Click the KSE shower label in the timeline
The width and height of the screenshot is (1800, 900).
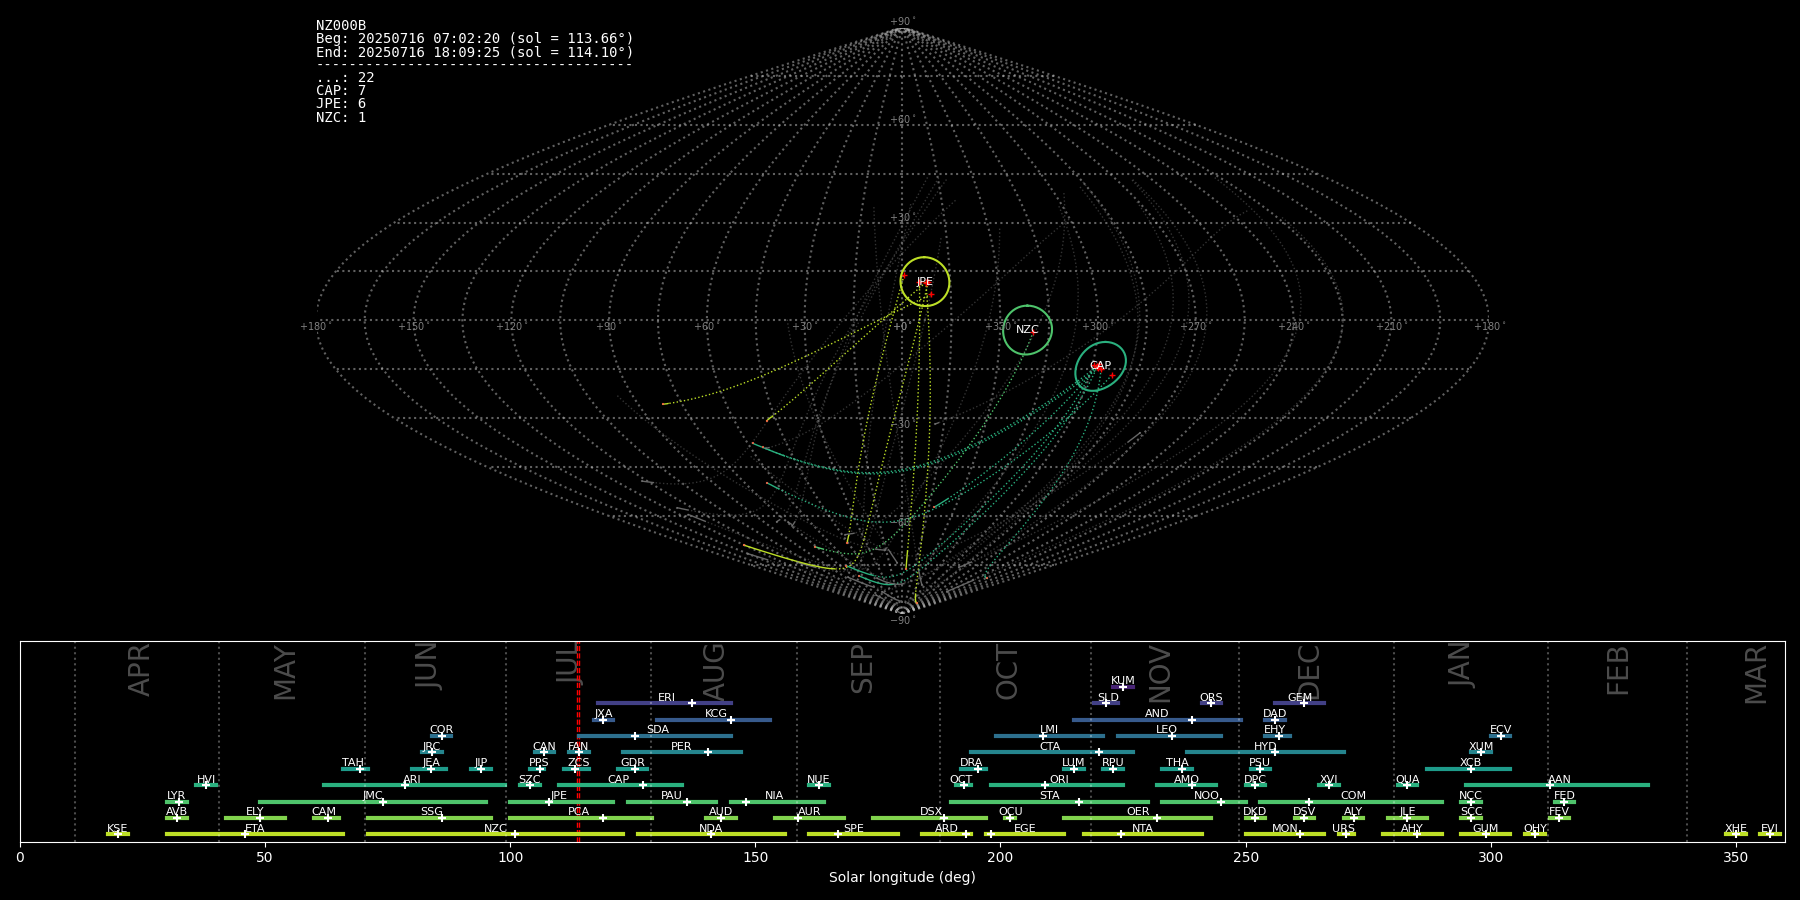pyautogui.click(x=117, y=828)
